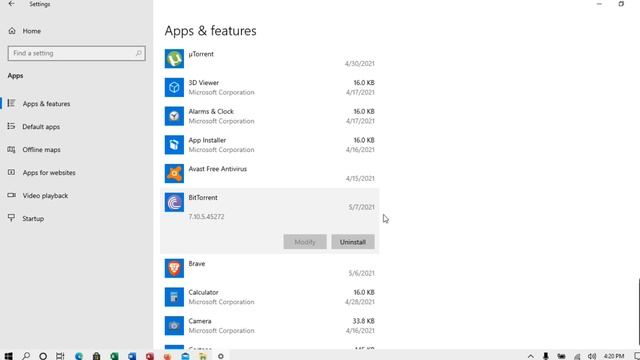Select the Alarms & Clock entry name

[x=211, y=111]
